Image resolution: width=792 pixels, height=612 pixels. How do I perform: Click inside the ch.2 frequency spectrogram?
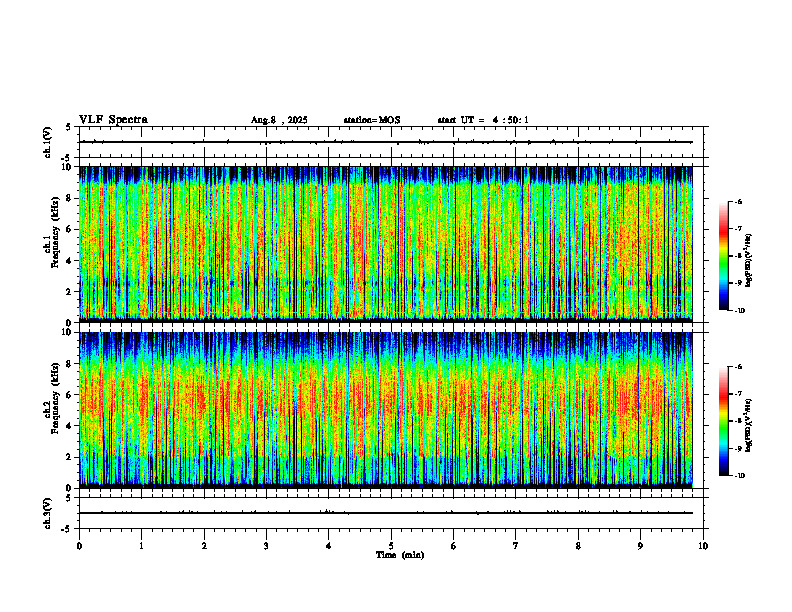pos(386,410)
